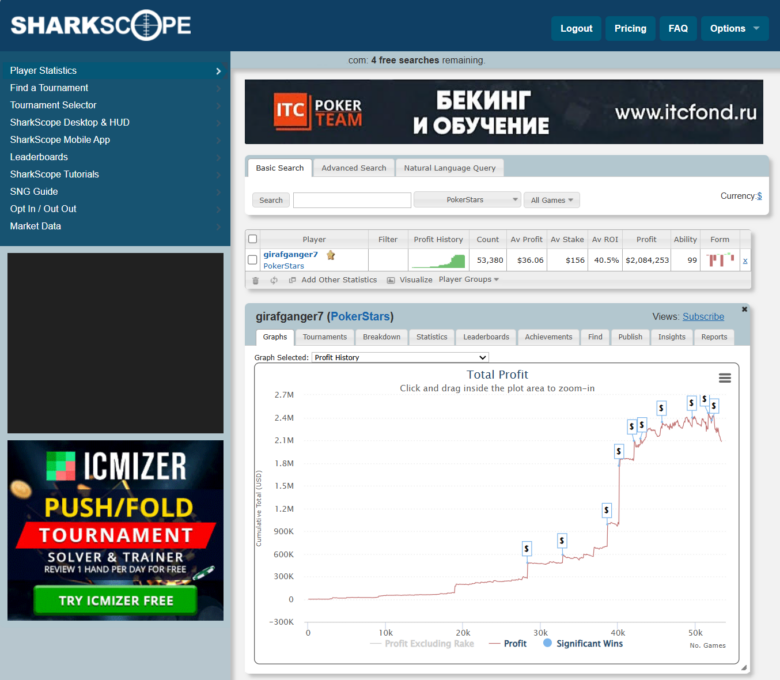780x680 pixels.
Task: Click the Logout button
Action: (x=576, y=28)
